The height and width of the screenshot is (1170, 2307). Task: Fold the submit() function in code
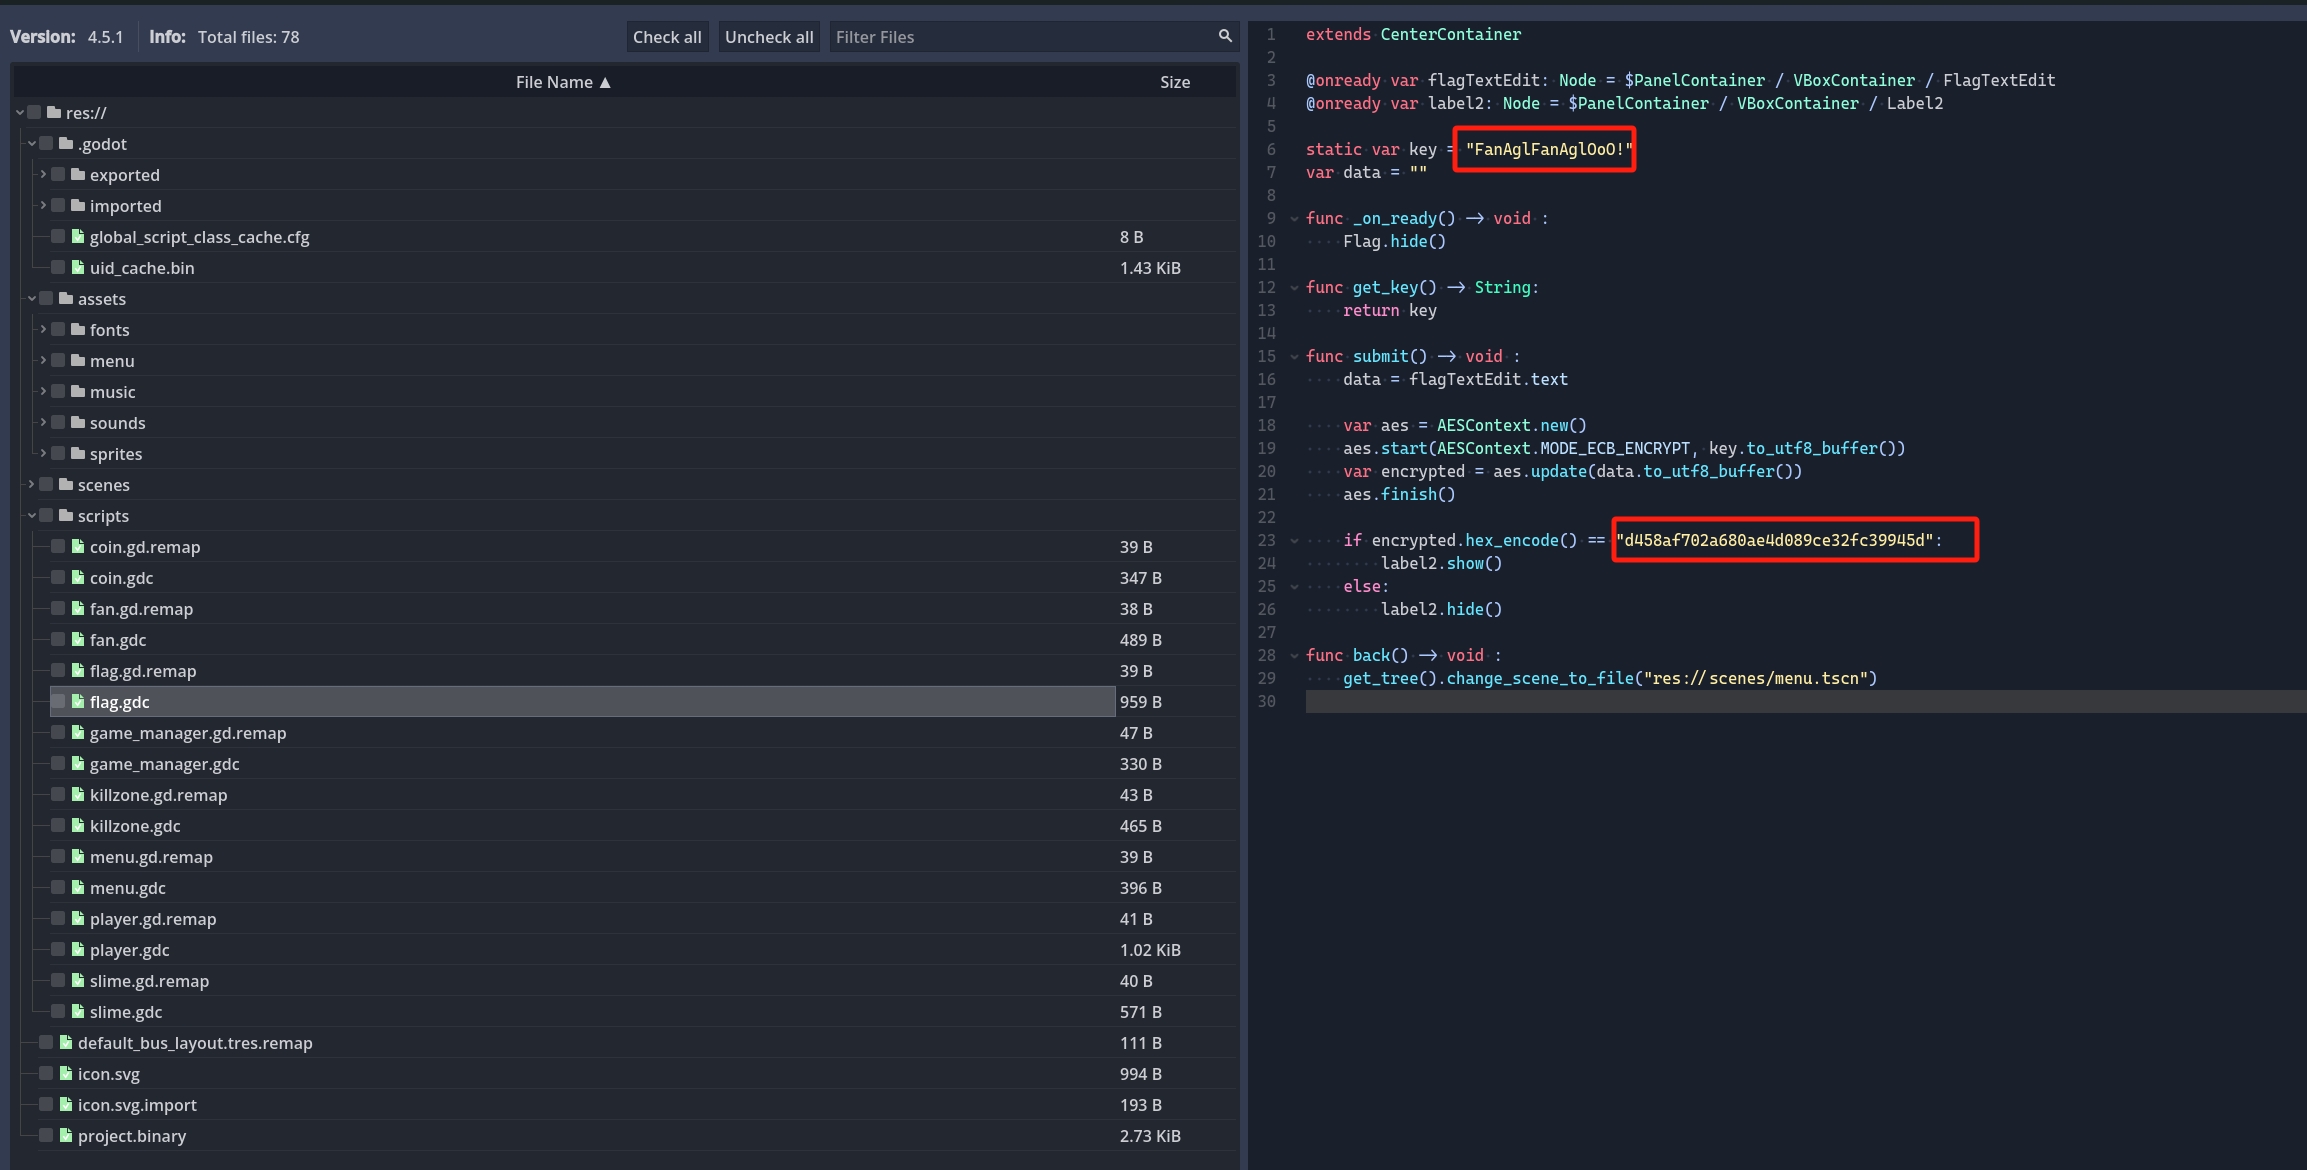(x=1294, y=356)
